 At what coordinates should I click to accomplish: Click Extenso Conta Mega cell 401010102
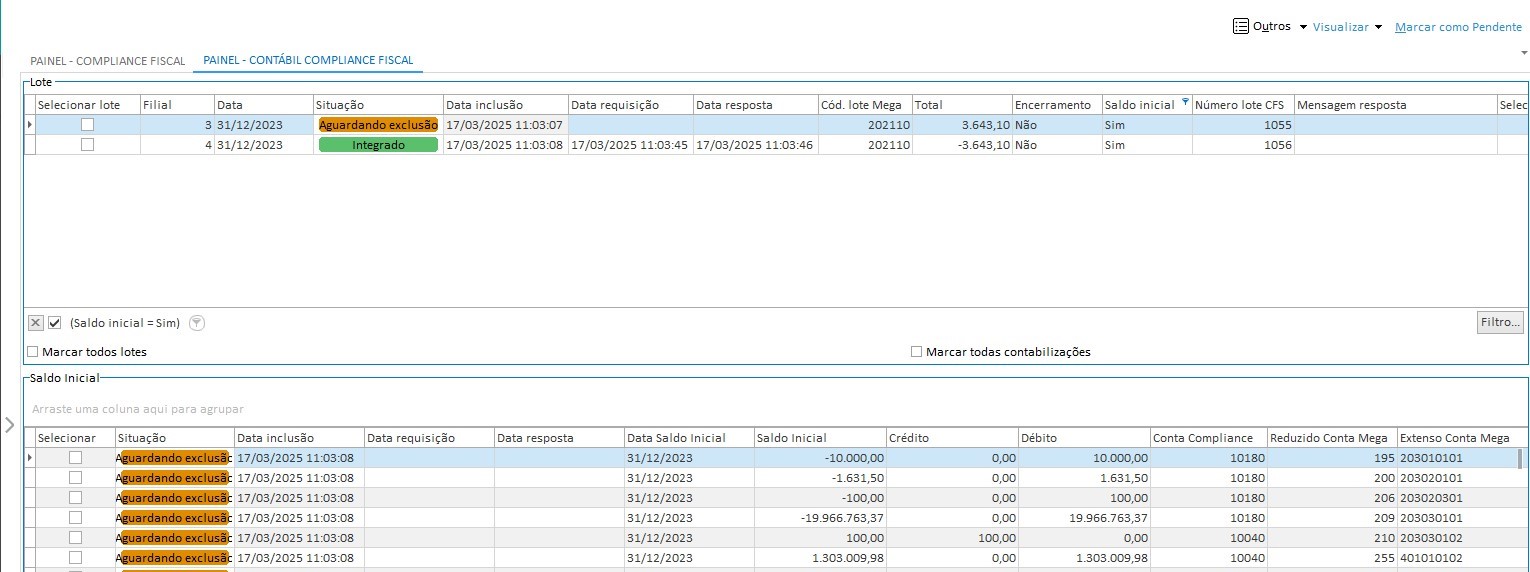(1457, 557)
